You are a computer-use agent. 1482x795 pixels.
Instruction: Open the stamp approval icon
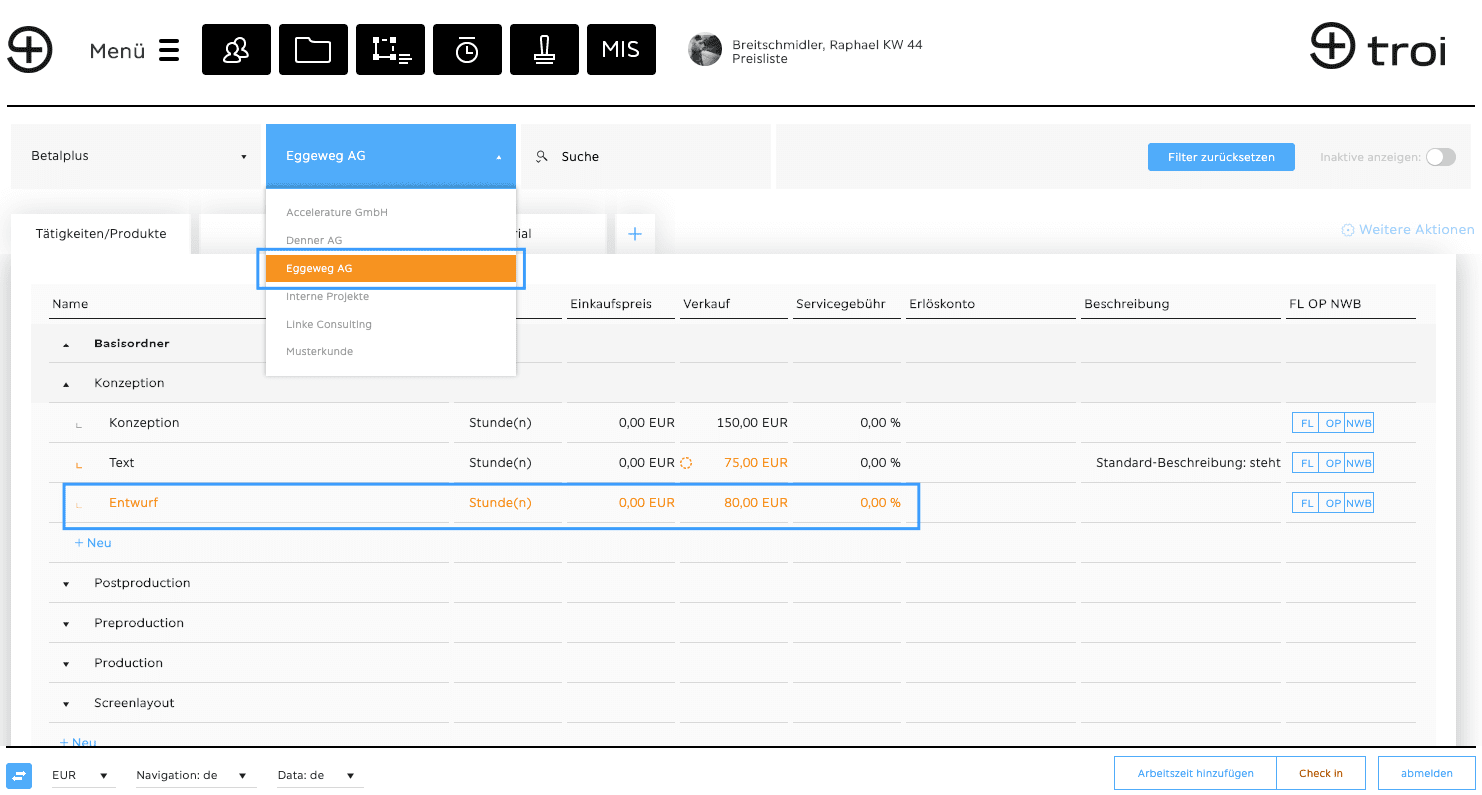pos(544,50)
